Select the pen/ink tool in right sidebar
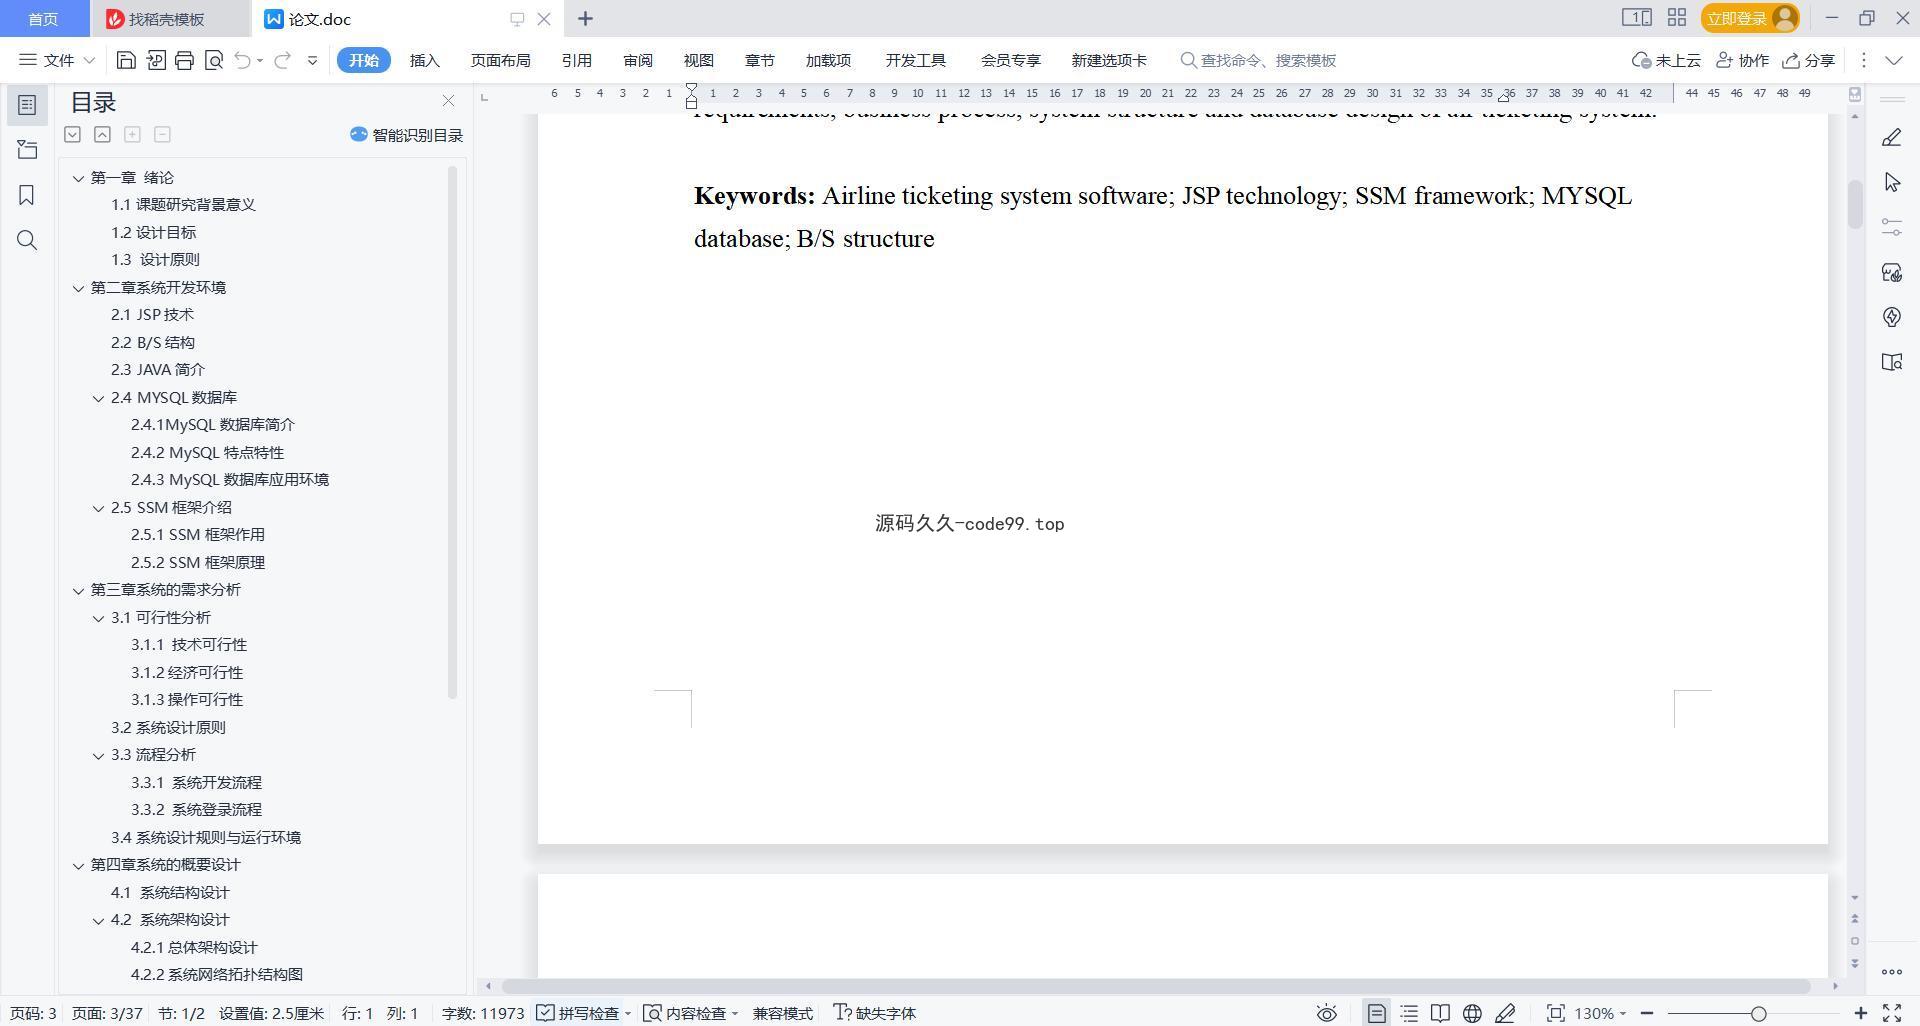1920x1026 pixels. tap(1892, 138)
